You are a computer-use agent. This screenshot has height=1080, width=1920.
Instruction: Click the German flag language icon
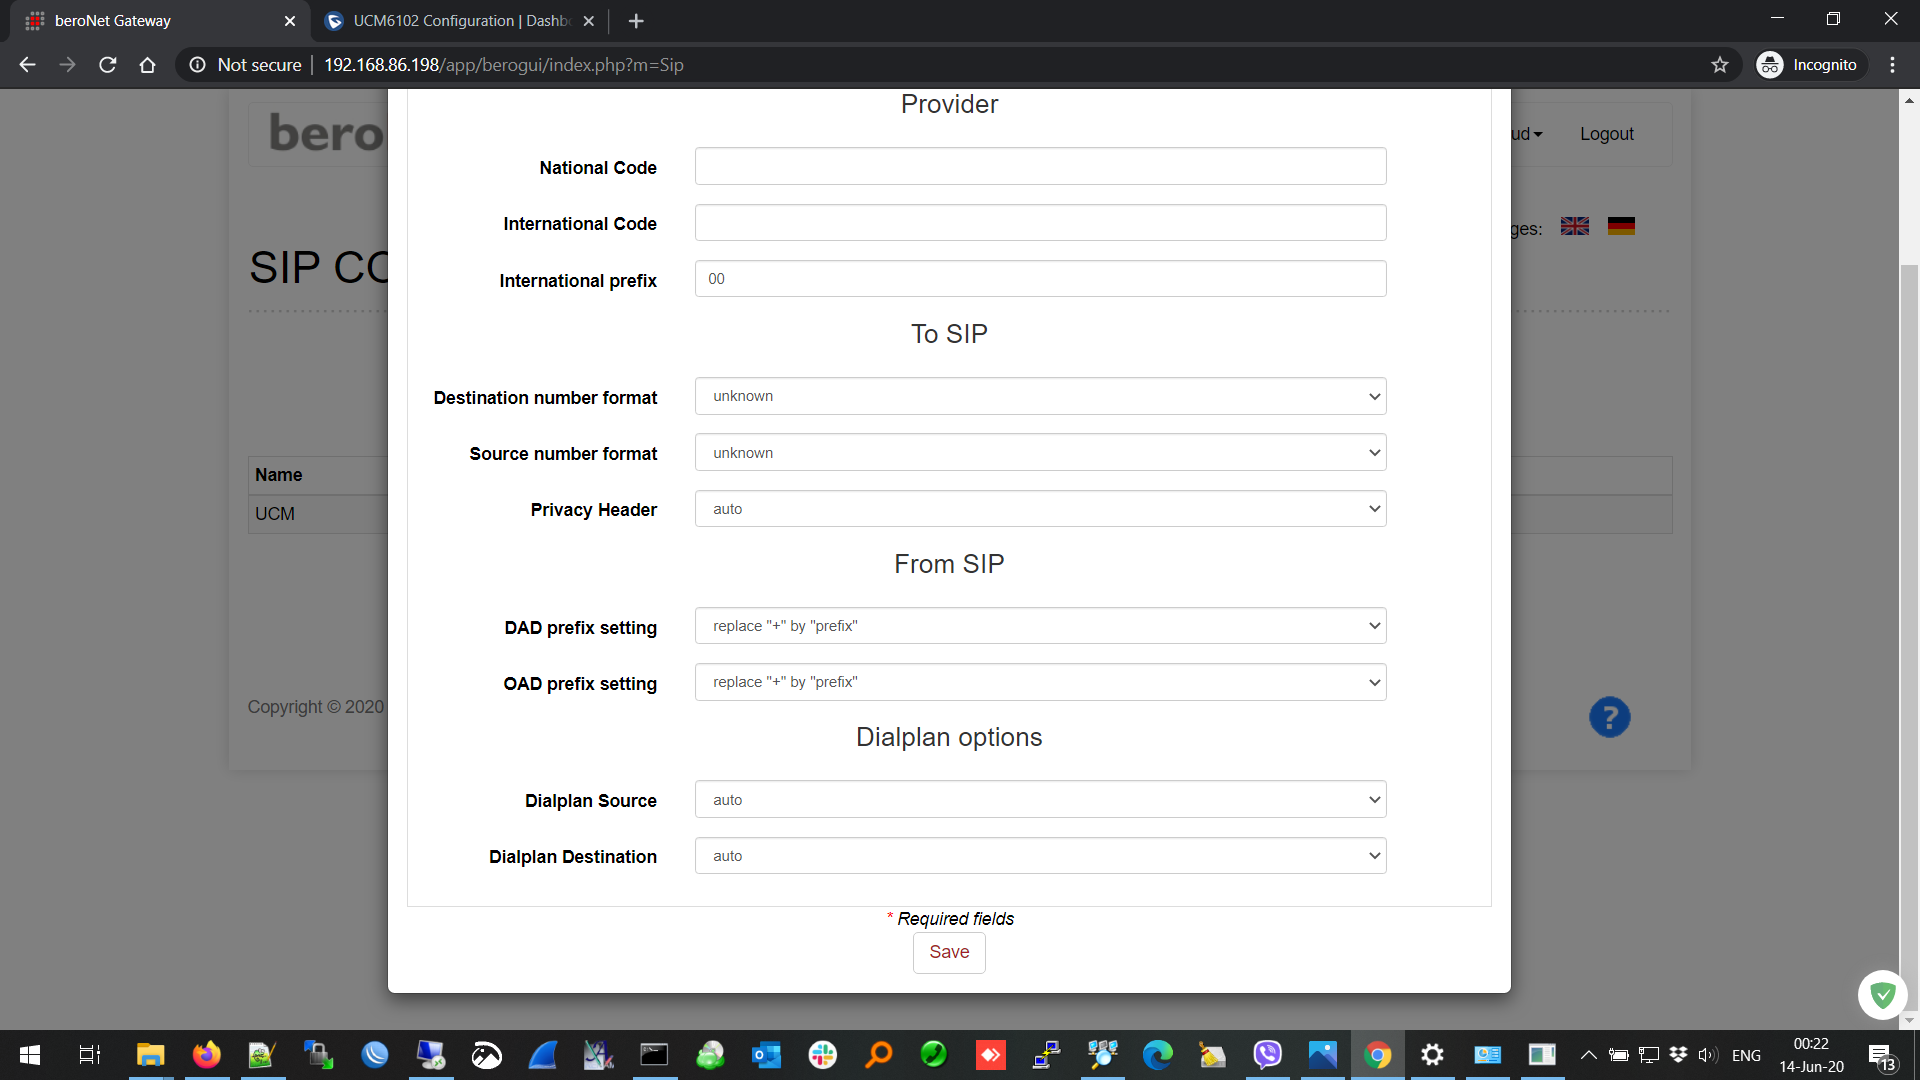[1621, 226]
